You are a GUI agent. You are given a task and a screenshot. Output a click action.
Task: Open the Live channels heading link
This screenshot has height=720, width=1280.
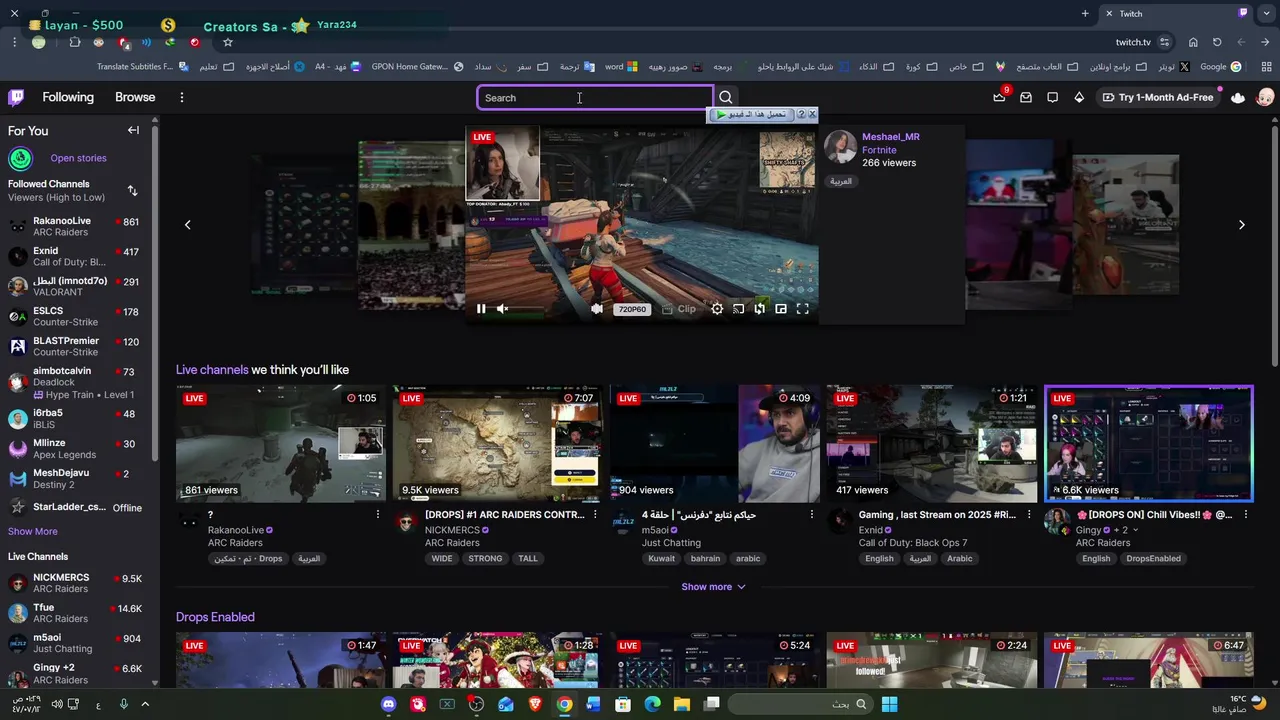(x=212, y=370)
